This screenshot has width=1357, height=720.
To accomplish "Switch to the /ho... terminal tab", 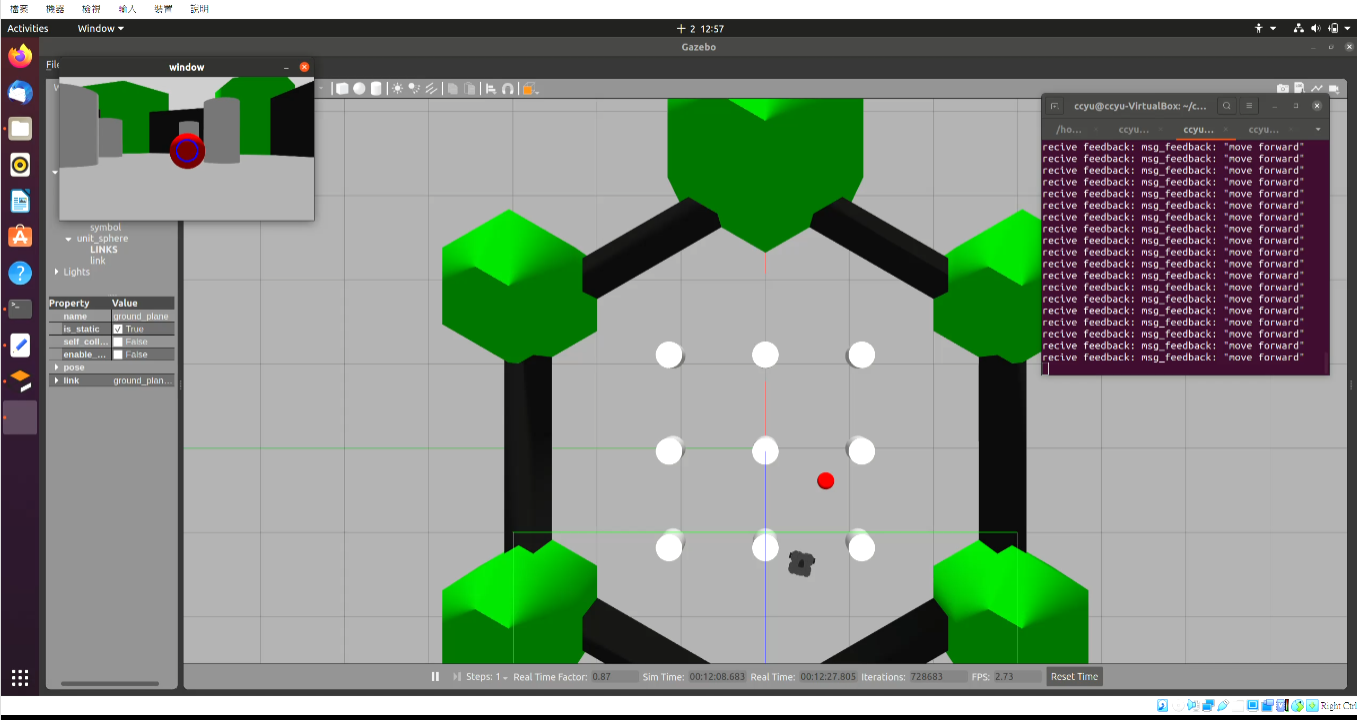I will [x=1068, y=129].
